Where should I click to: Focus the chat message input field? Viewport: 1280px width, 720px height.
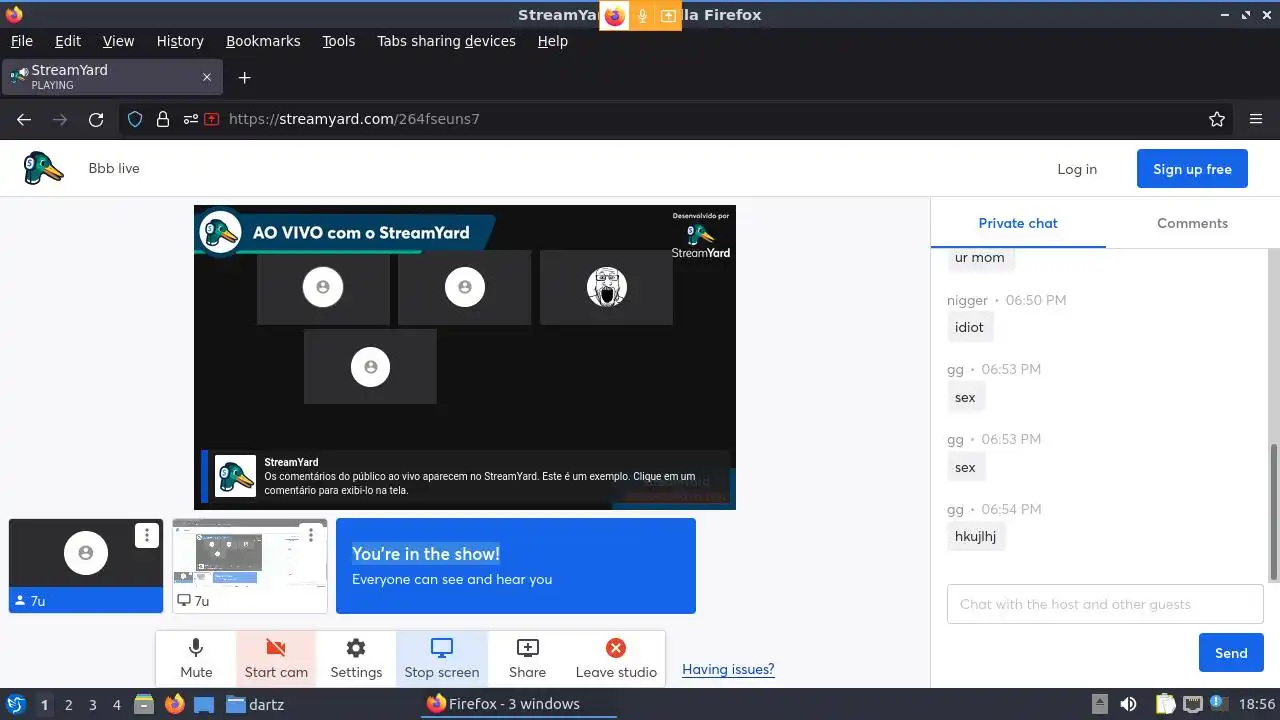(x=1105, y=604)
